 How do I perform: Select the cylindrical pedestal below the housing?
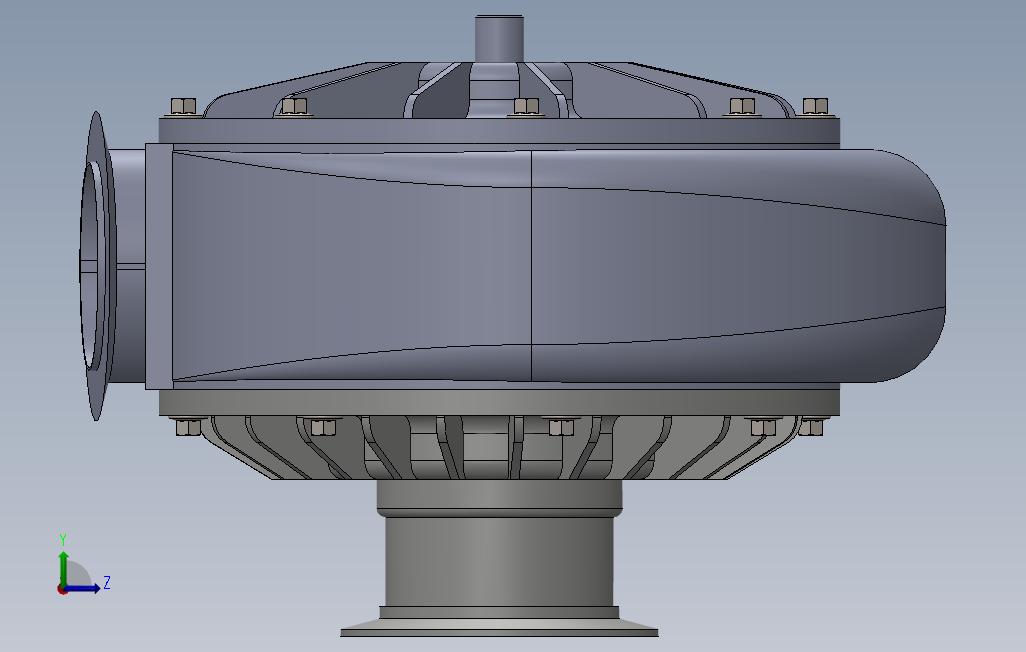click(x=499, y=560)
